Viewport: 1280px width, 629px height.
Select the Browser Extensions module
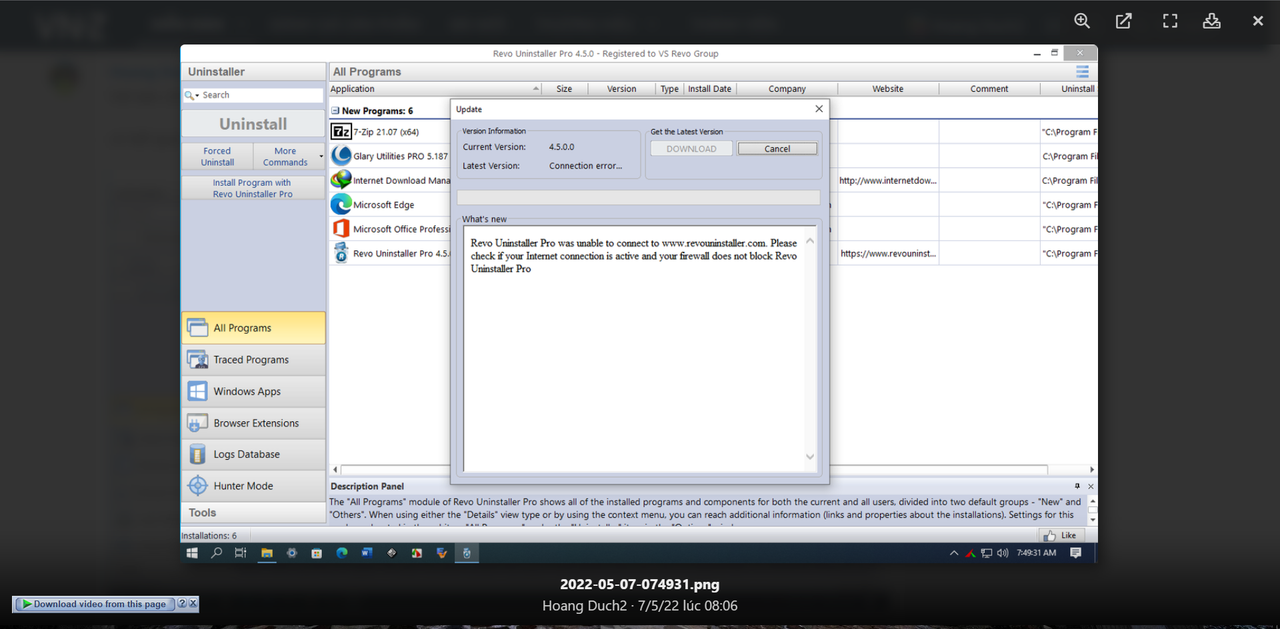pyautogui.click(x=254, y=423)
